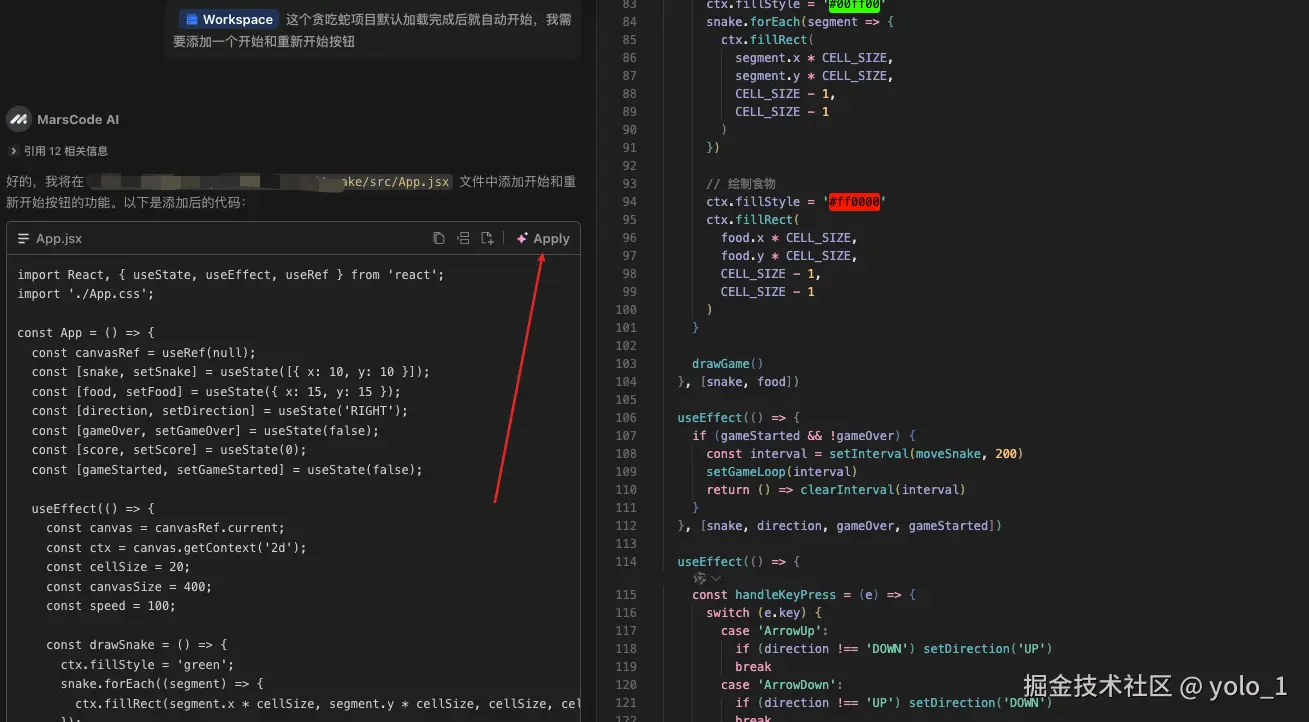Image resolution: width=1309 pixels, height=722 pixels.
Task: Open the chevron dropdown beside the inline AI icon
Action: (x=716, y=578)
